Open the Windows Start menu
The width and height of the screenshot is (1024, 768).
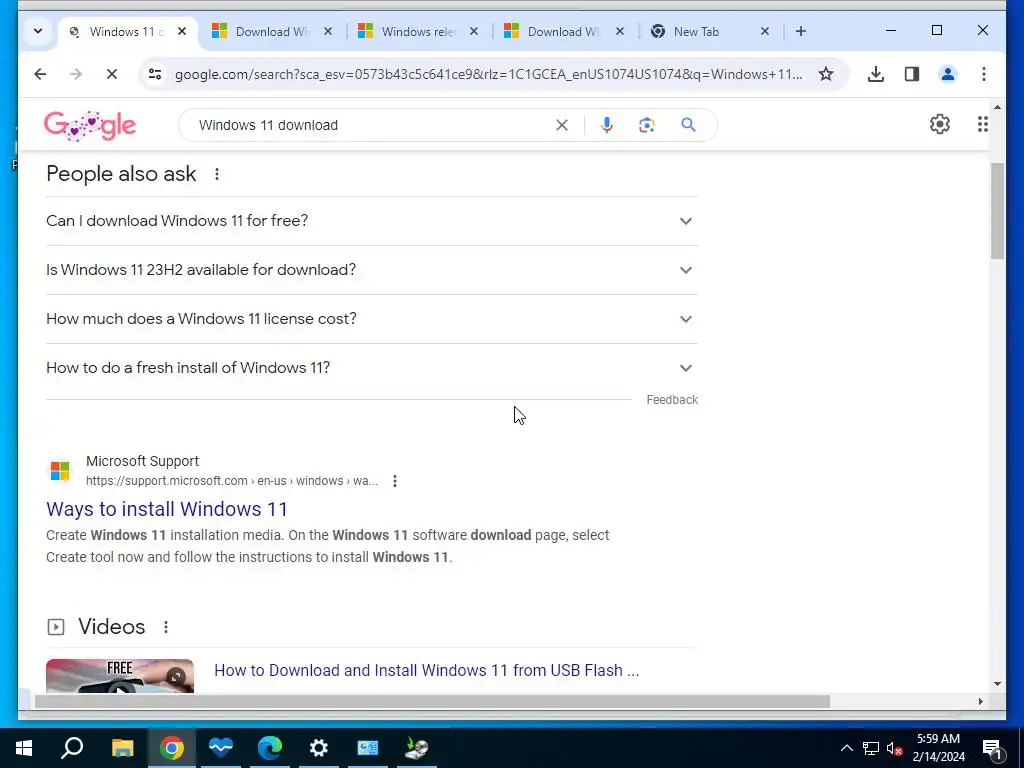tap(24, 748)
